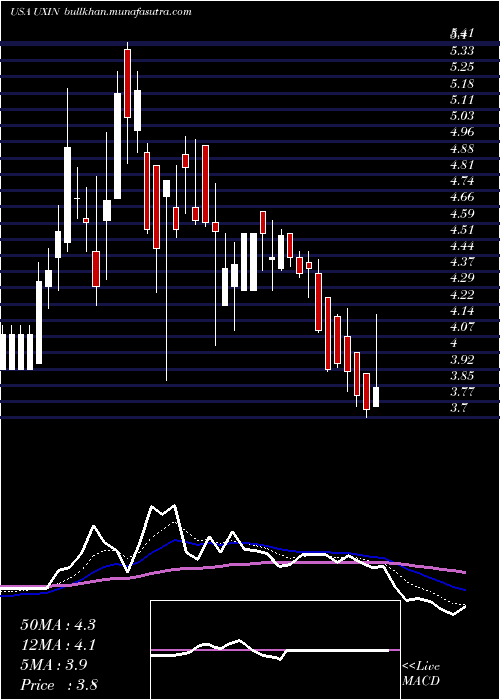The image size is (500, 700).
Task: Select the 4.51 price axis label
Action: pos(462,229)
